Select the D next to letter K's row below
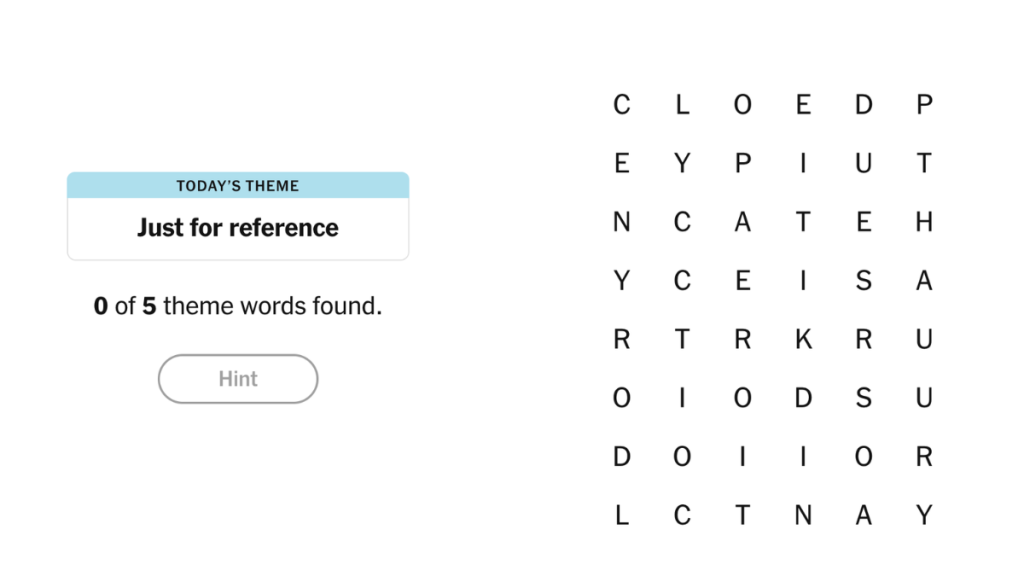Viewport: 1024px width, 576px height. [803, 398]
